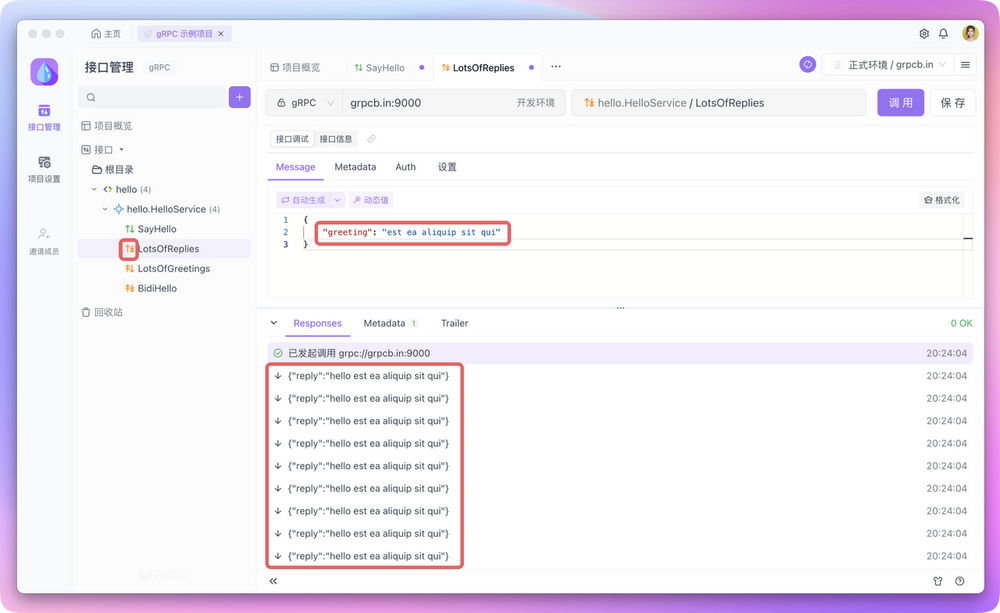Click the refresh sync icon near environment selector

(x=807, y=63)
